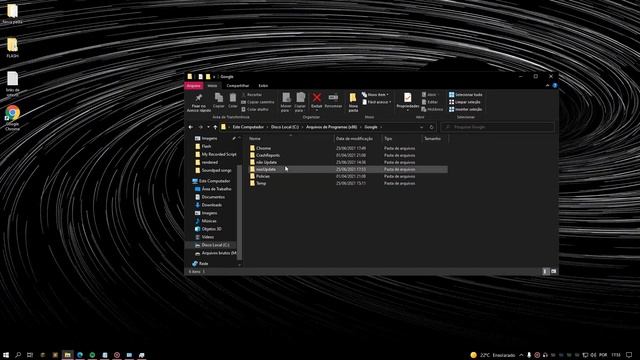Click Arquivos de Programas (x86) breadcrumb
The height and width of the screenshot is (360, 640).
coord(331,127)
